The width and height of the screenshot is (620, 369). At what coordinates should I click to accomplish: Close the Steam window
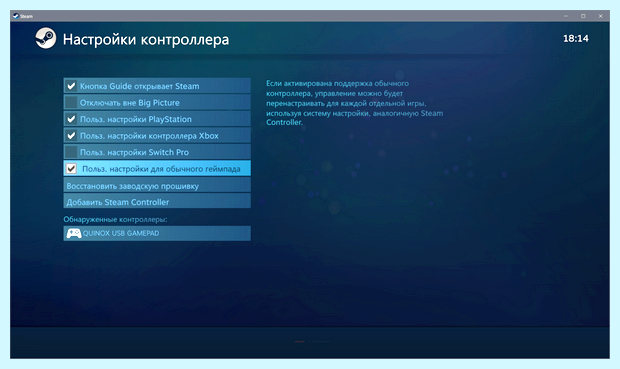click(600, 16)
